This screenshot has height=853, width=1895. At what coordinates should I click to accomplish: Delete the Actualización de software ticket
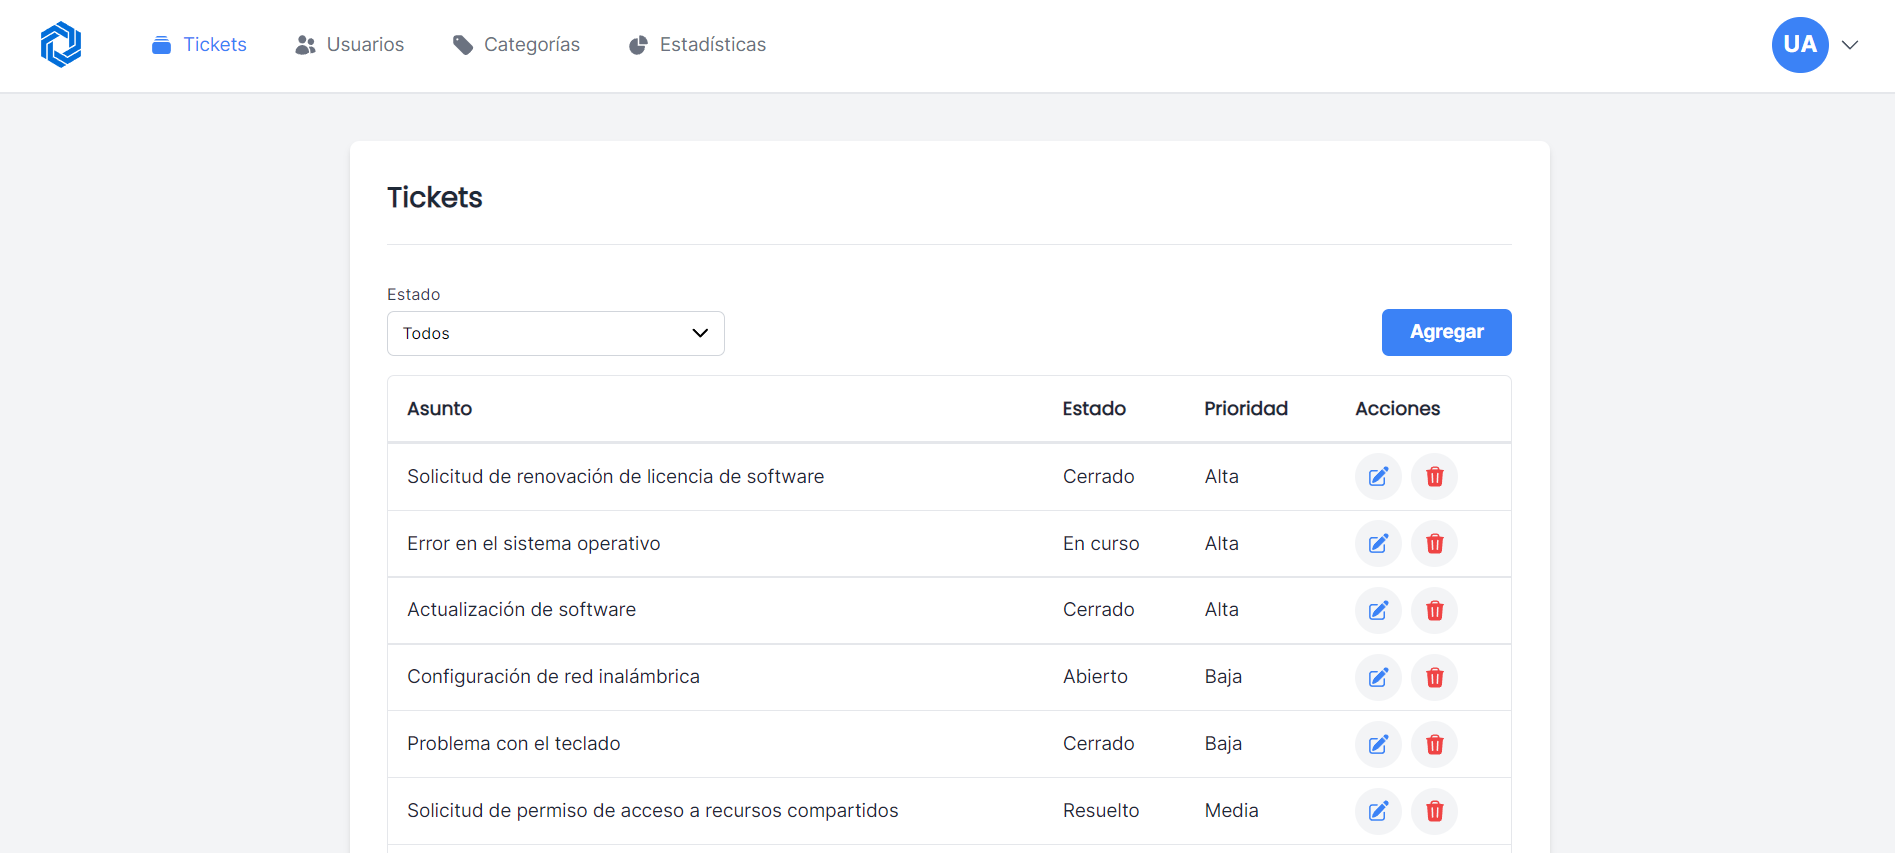(x=1434, y=611)
